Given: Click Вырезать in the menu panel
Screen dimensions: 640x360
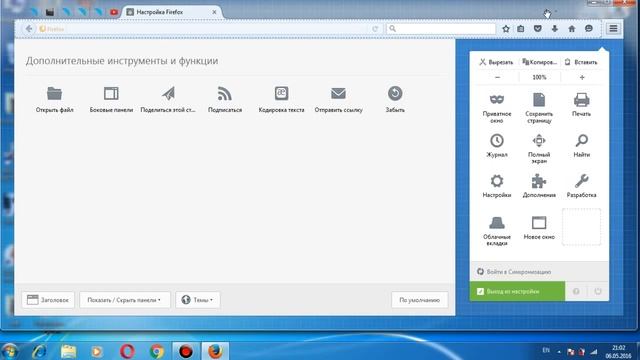Looking at the screenshot, I should pos(496,62).
